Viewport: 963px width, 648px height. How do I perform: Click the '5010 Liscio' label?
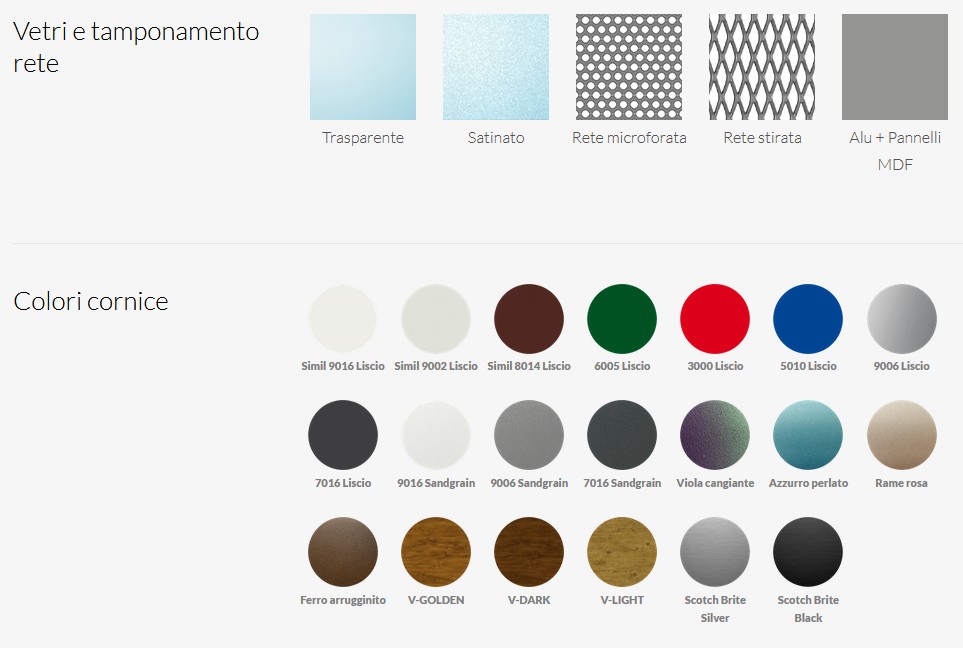click(x=808, y=366)
